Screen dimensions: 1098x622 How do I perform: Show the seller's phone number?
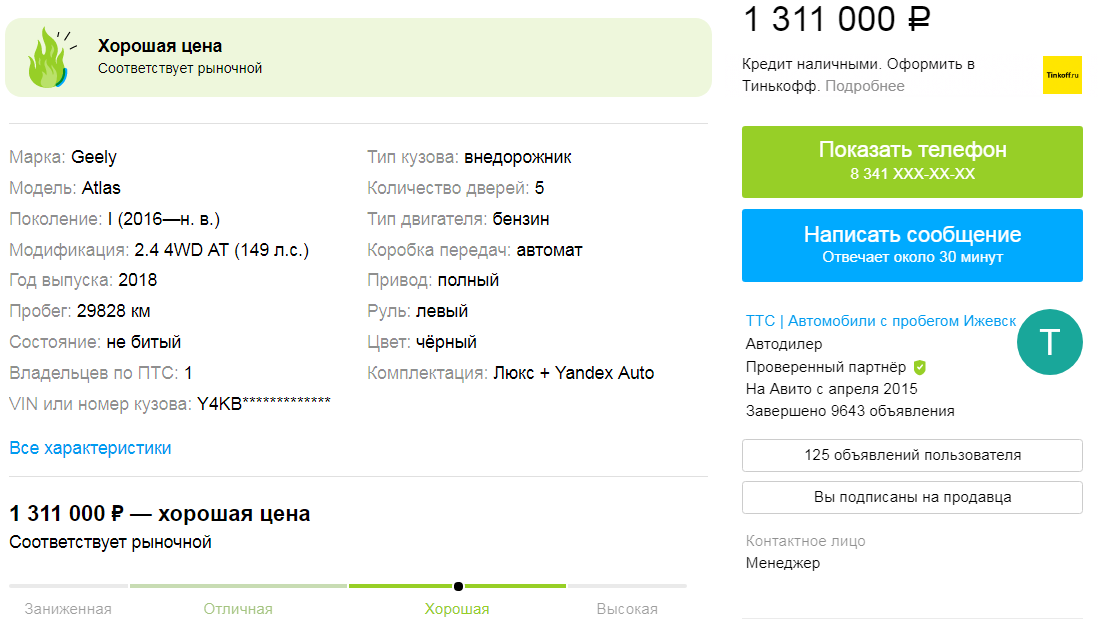pos(912,162)
